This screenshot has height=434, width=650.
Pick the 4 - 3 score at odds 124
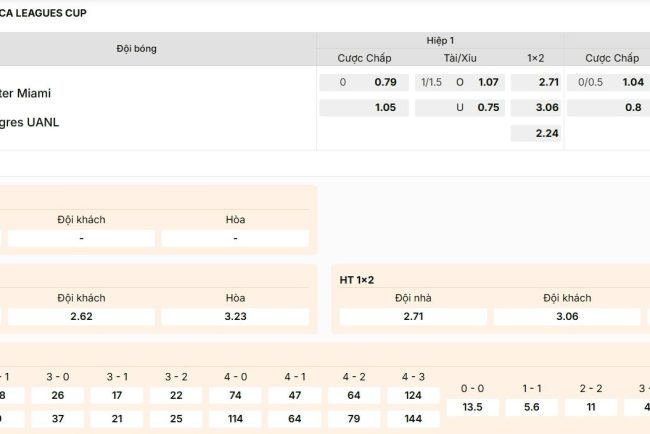[x=413, y=396]
